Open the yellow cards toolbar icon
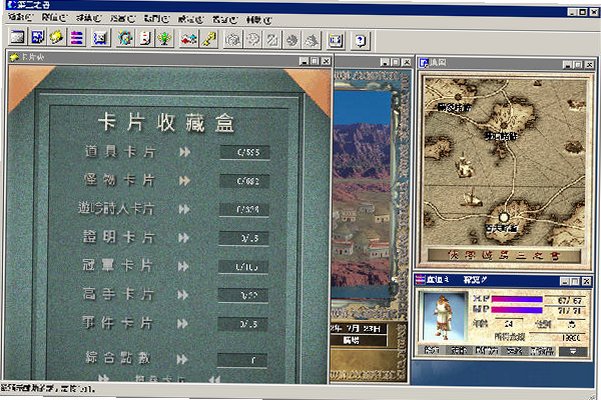The width and height of the screenshot is (601, 400). pos(57,38)
